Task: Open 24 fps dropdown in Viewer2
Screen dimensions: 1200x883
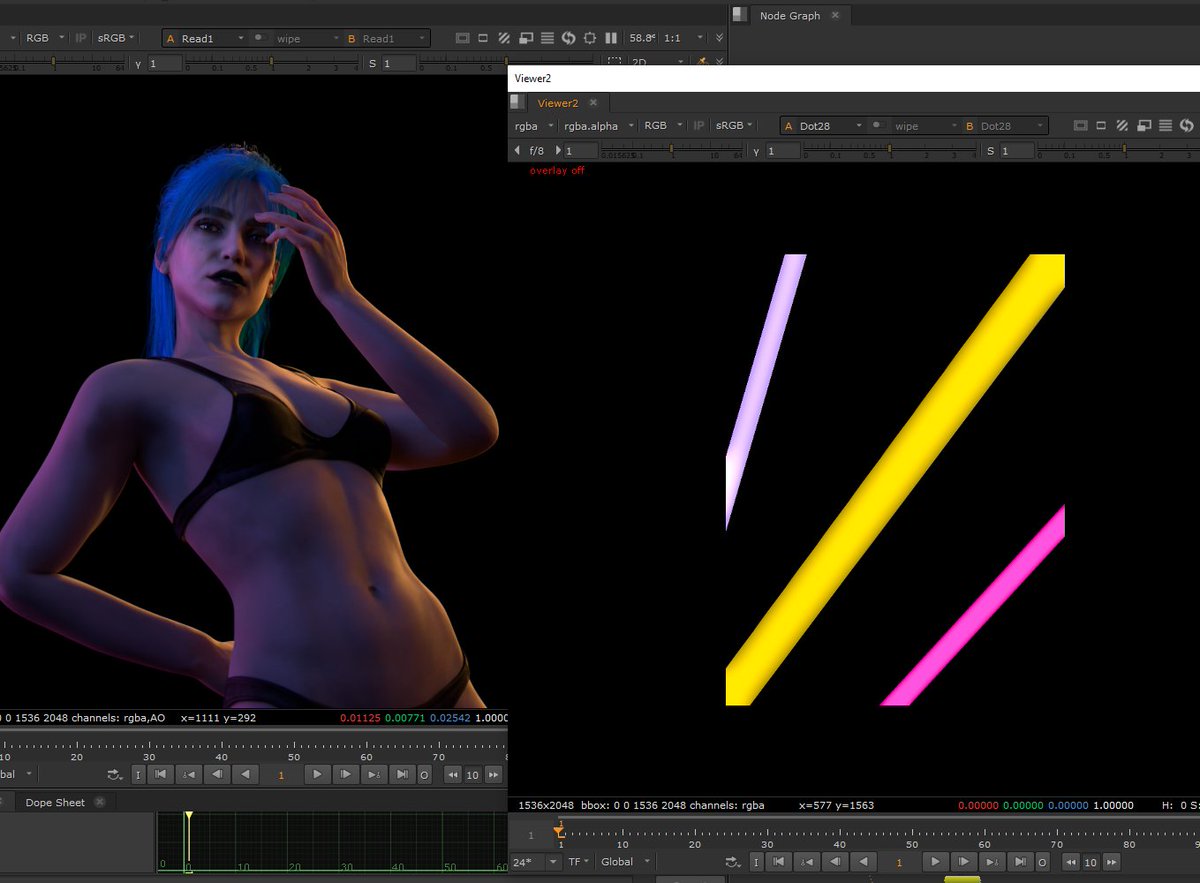Action: [535, 862]
